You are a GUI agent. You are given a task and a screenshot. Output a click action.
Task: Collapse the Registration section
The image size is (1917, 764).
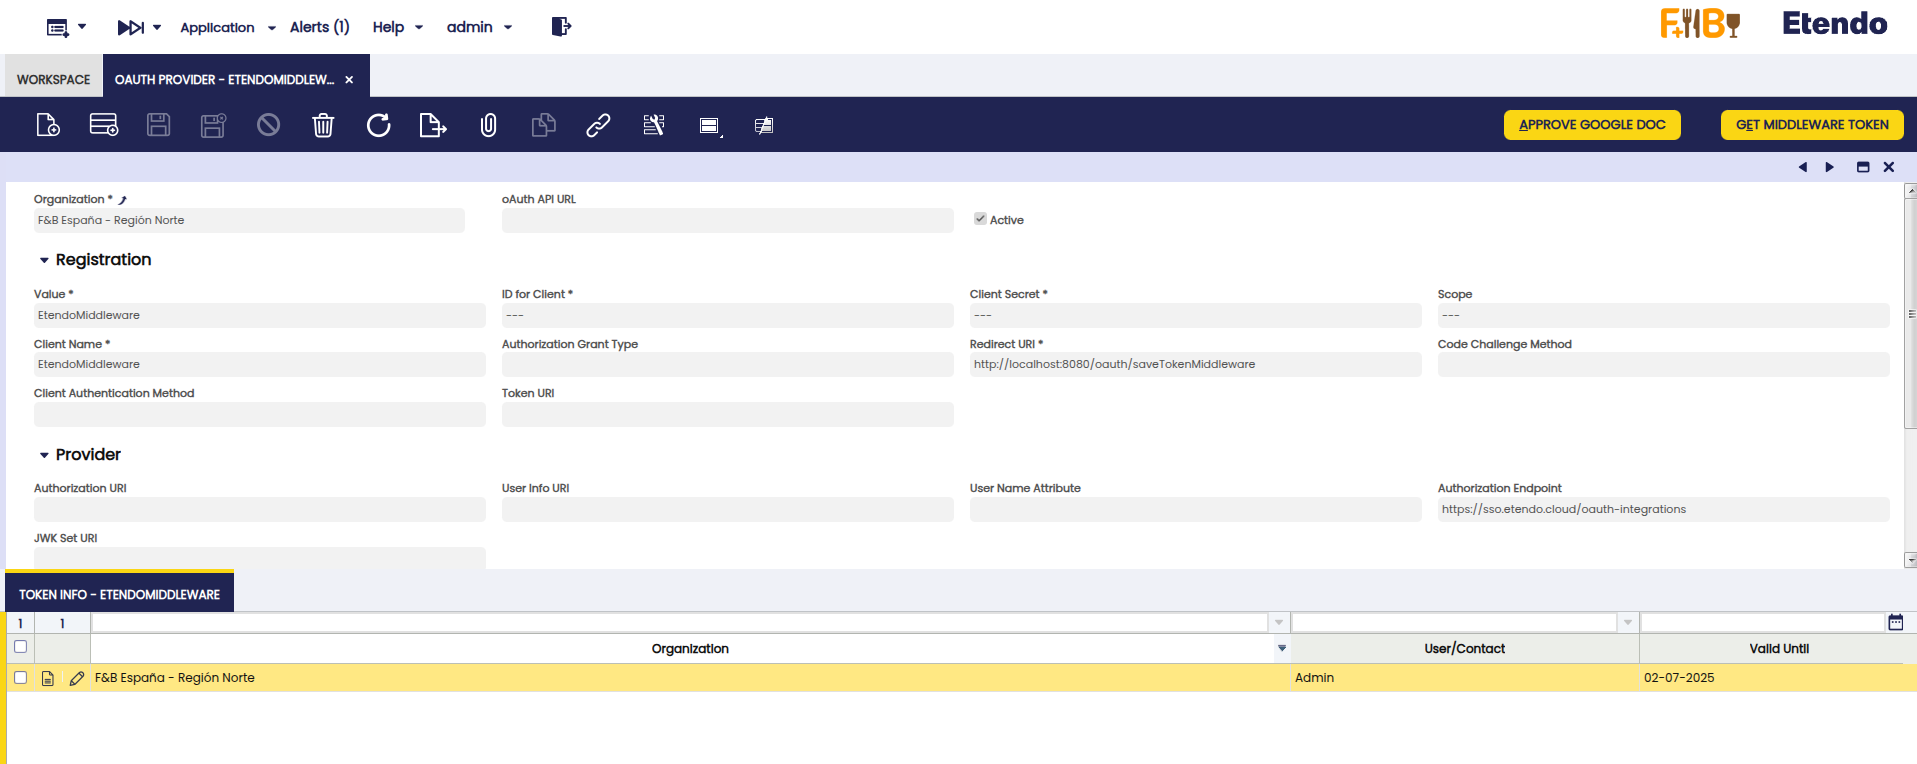44,260
